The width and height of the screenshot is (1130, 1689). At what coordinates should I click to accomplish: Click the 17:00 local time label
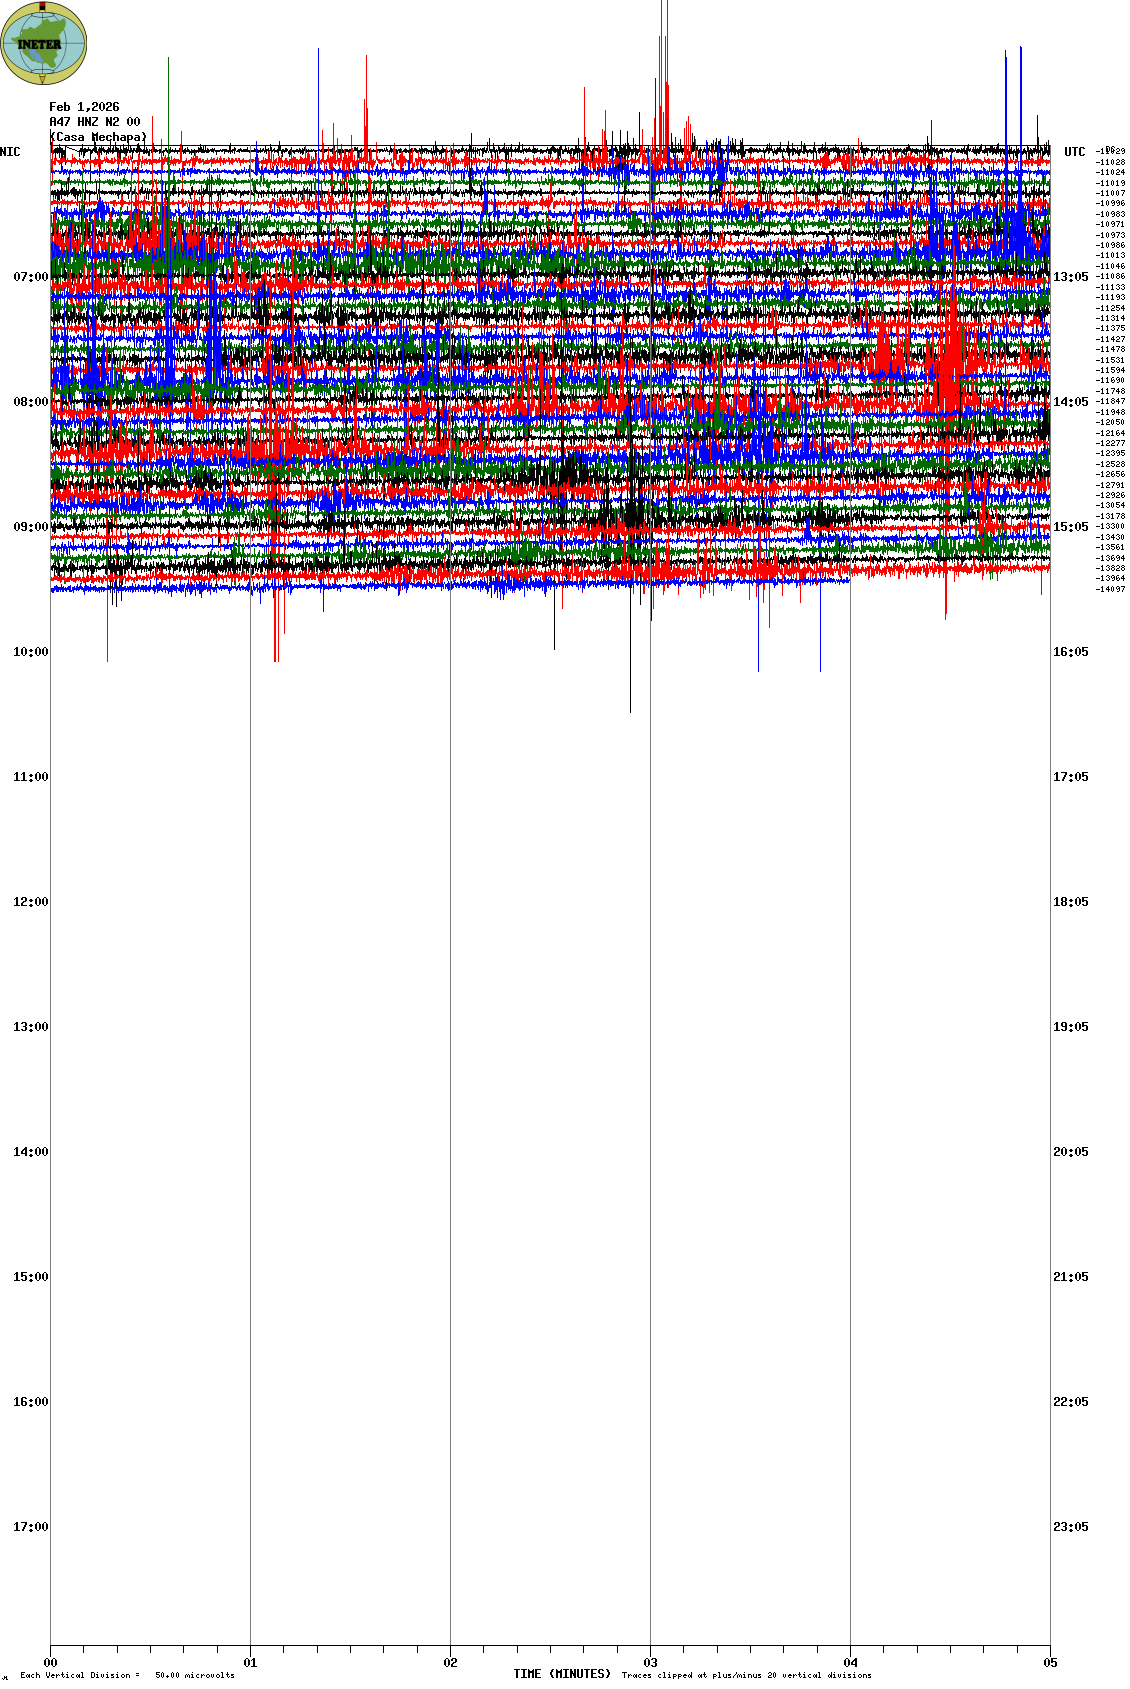point(30,1527)
